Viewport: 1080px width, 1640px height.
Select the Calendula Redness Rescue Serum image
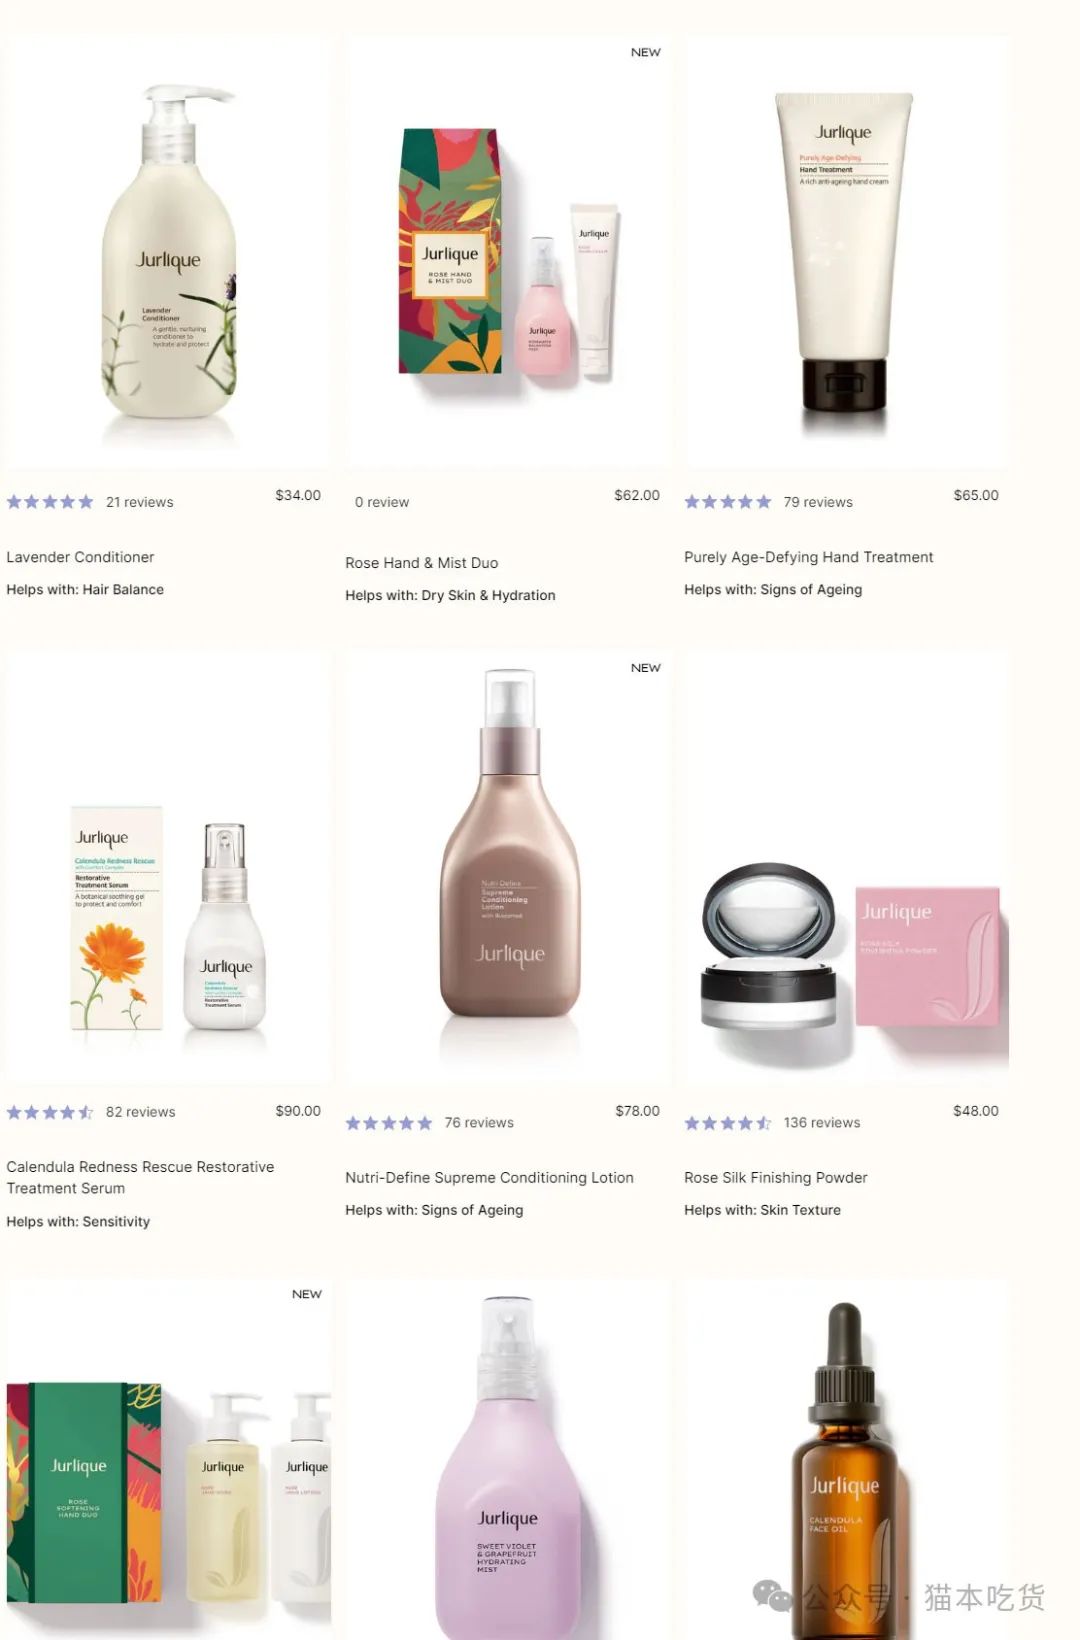tap(168, 868)
